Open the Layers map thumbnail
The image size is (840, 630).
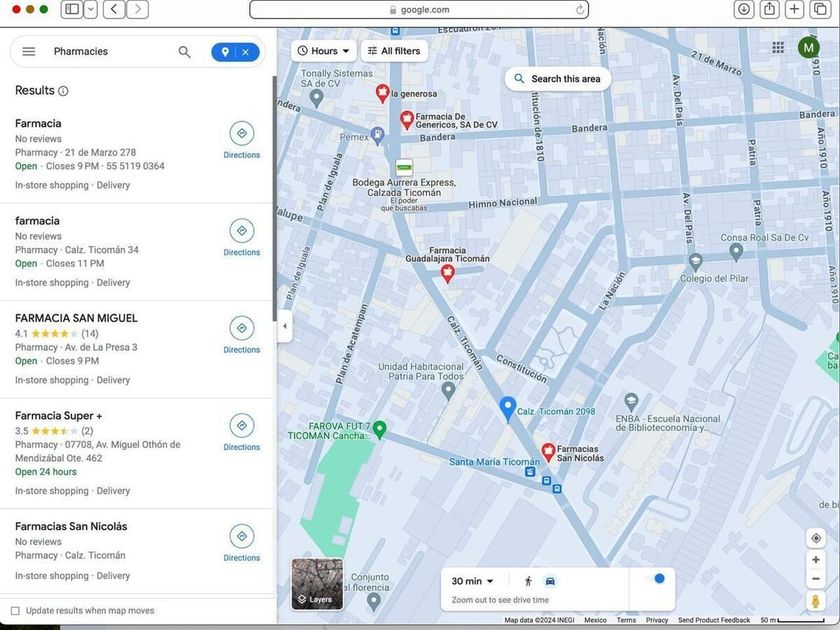tap(317, 584)
